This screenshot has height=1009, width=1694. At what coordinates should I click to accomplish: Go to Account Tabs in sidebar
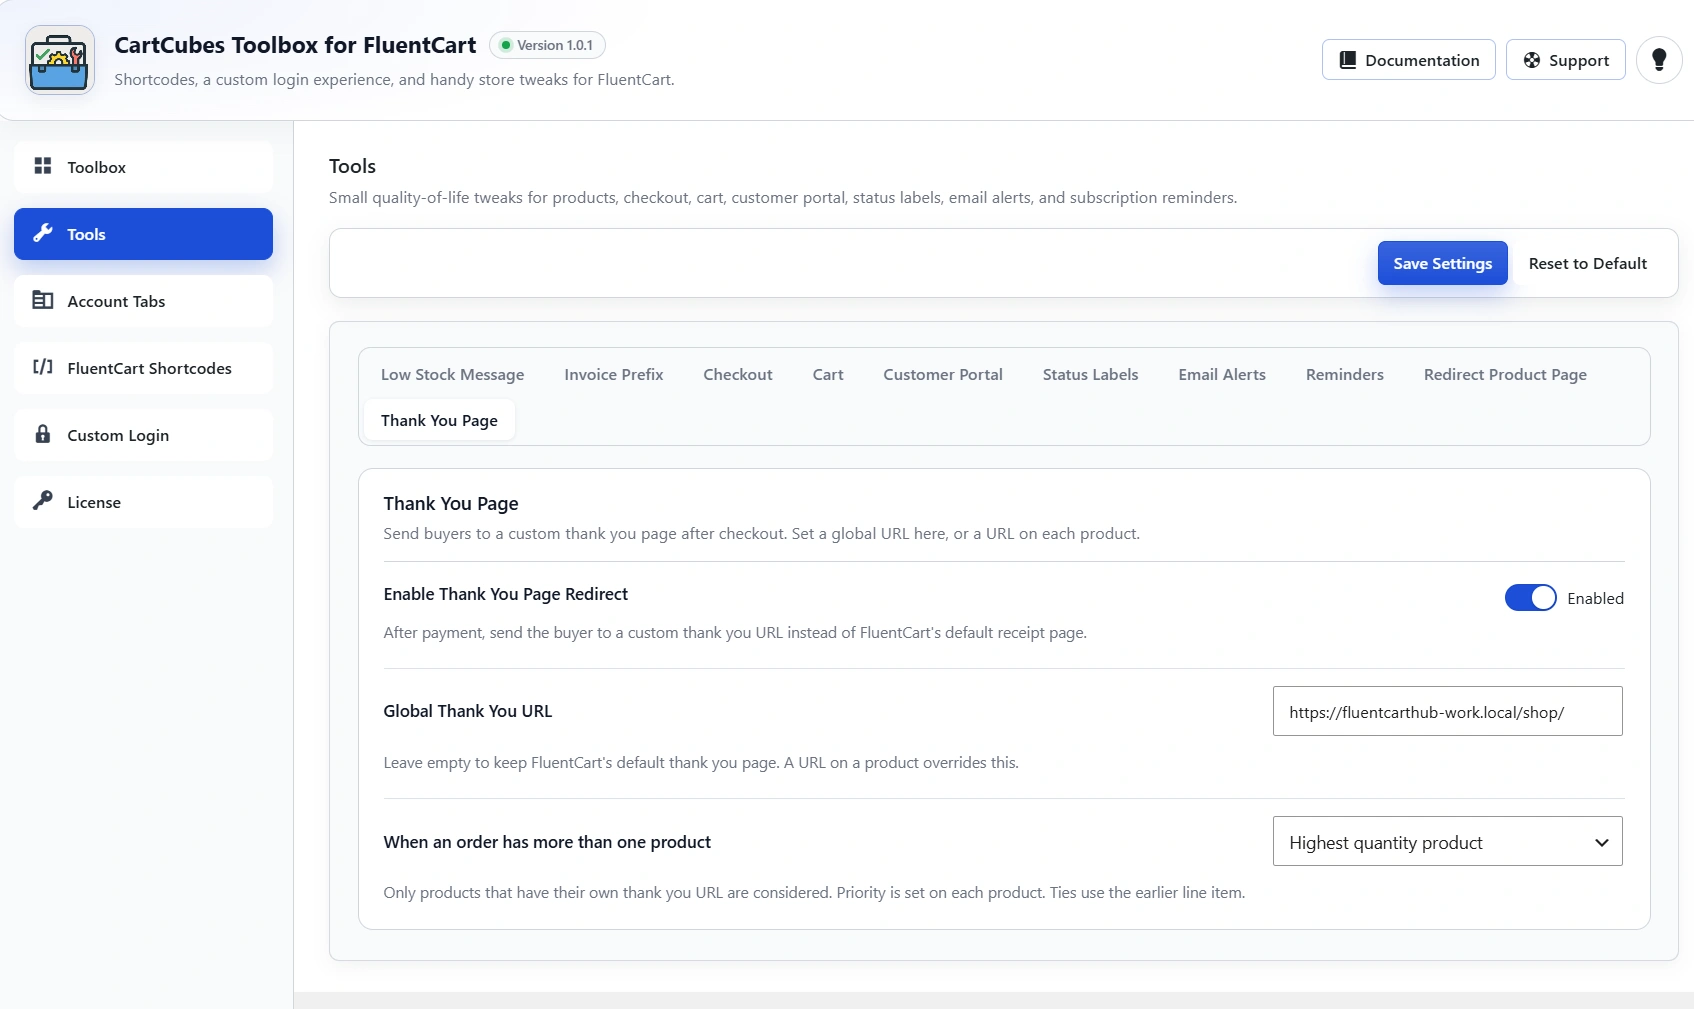143,301
